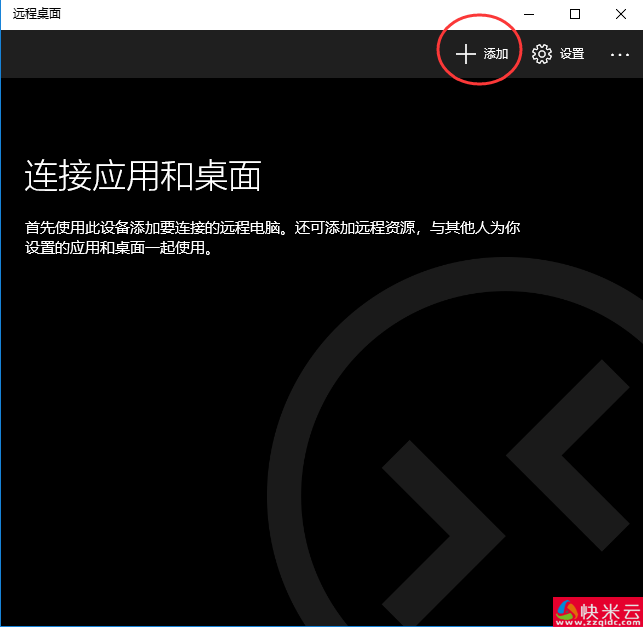The width and height of the screenshot is (643, 627).
Task: Click the text line starting with 首先使用此设备添加
Action: pyautogui.click(x=273, y=228)
